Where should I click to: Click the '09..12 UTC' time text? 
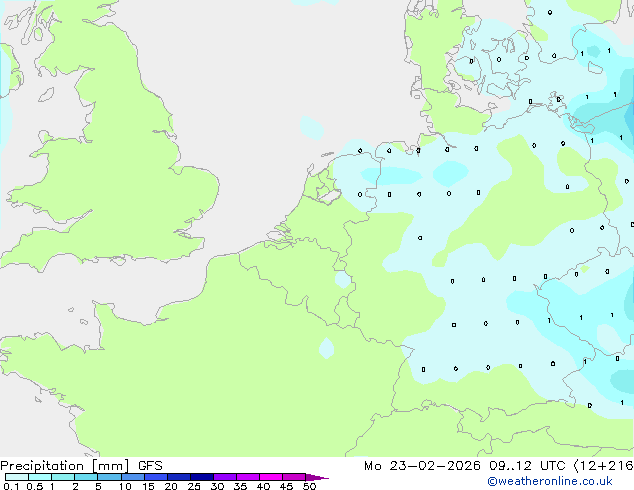[x=527, y=466]
